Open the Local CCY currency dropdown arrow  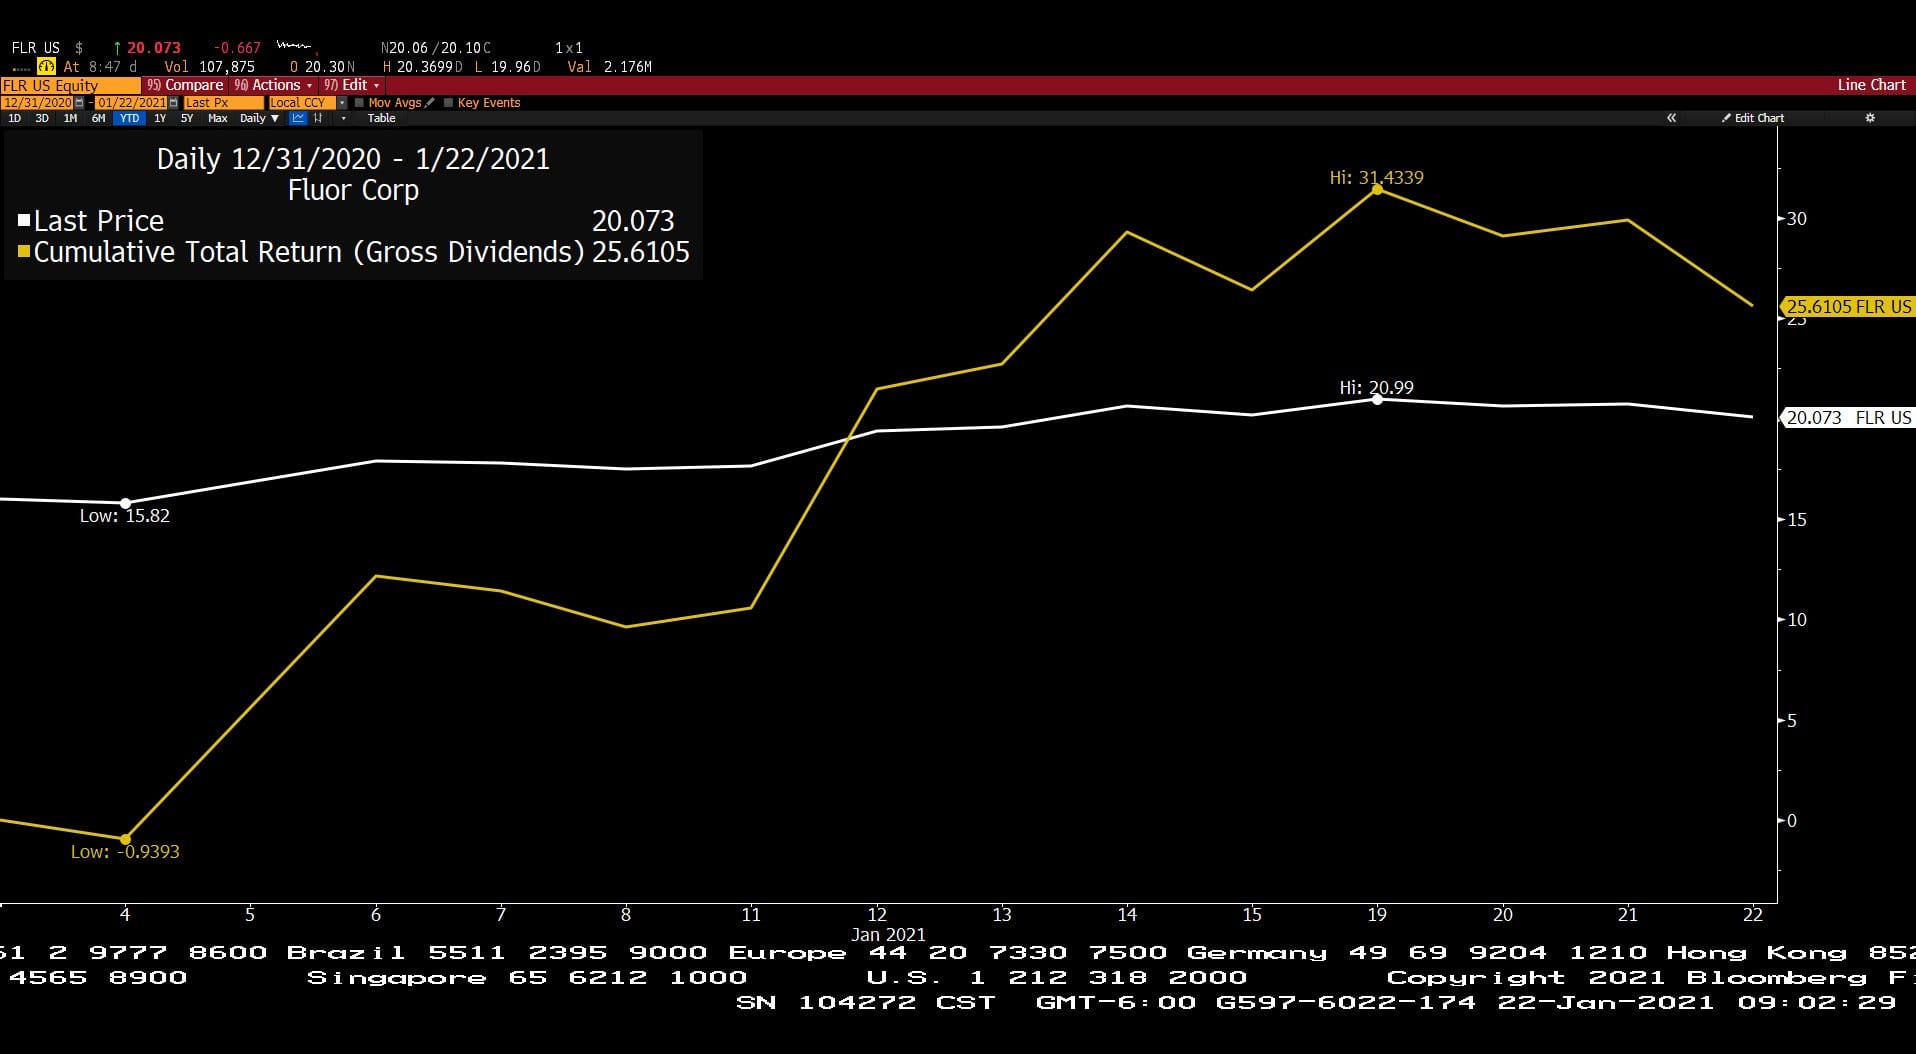[342, 103]
